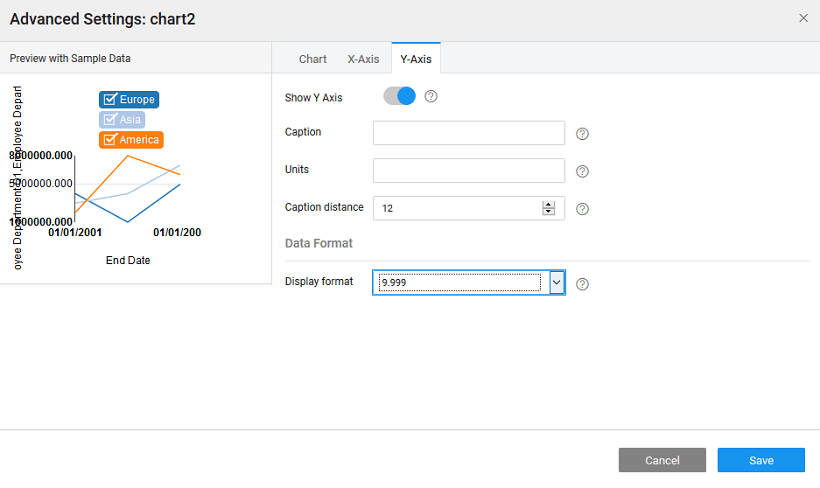Click help icon beside Display format
The image size is (820, 488).
(582, 284)
